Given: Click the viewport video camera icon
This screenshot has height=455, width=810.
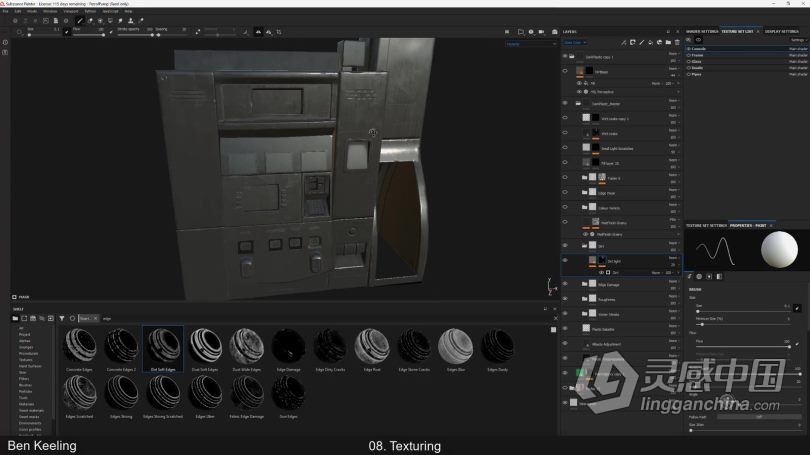Looking at the screenshot, I should [x=541, y=32].
